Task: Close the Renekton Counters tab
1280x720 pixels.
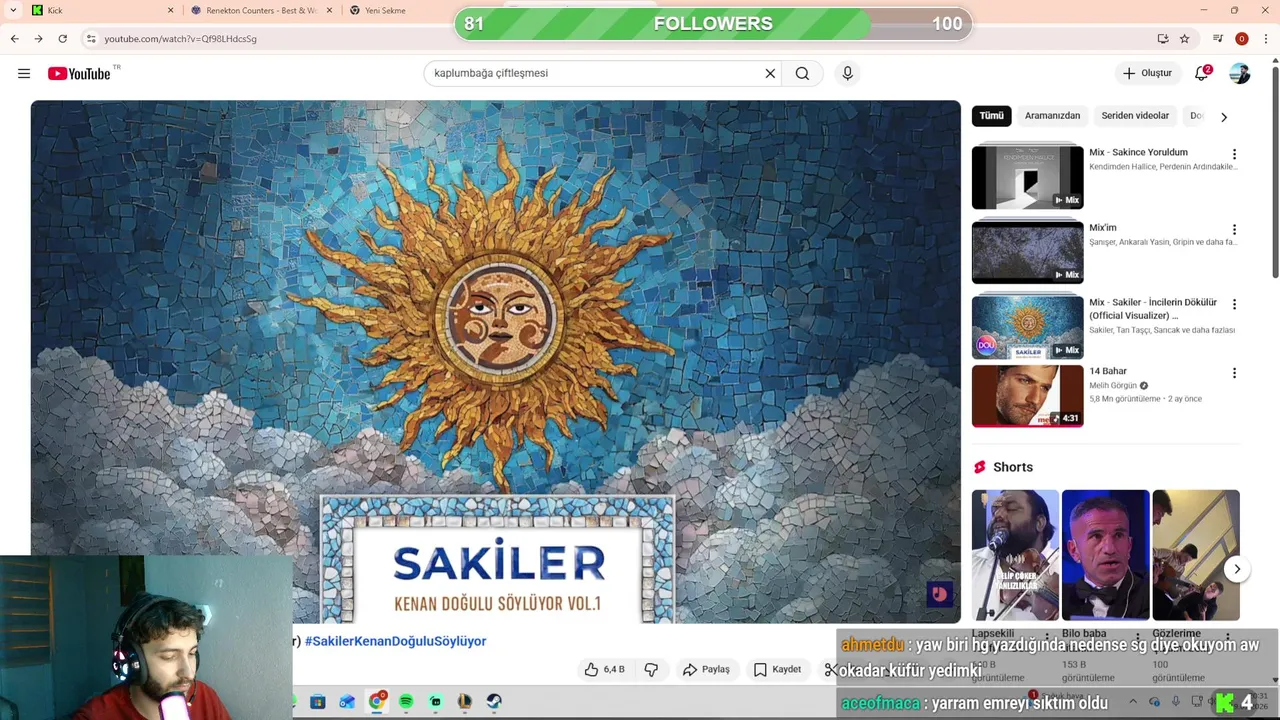Action: pyautogui.click(x=328, y=10)
